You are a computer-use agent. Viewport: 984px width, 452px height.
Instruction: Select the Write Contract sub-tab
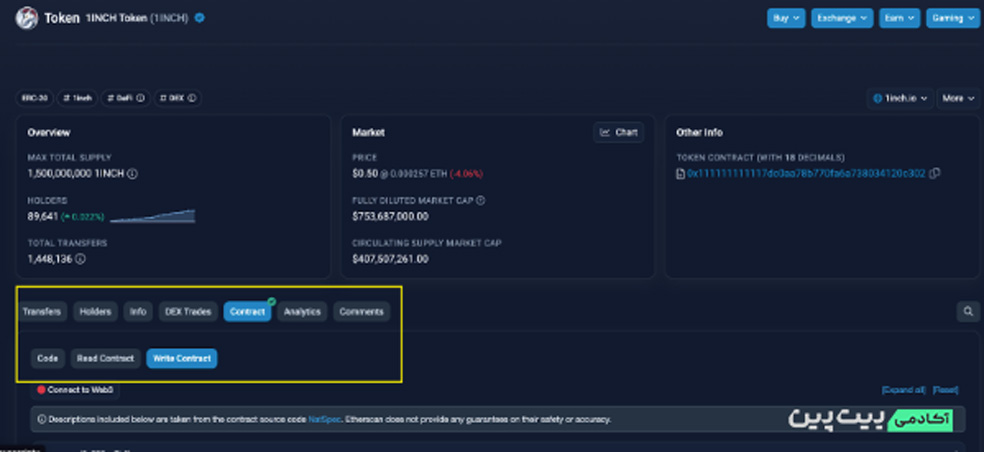(x=182, y=358)
